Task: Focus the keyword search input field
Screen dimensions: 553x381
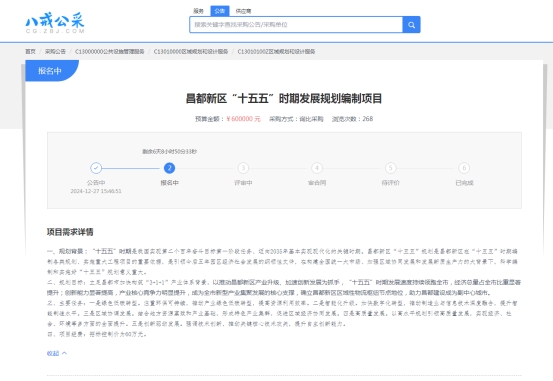Action: coord(296,25)
